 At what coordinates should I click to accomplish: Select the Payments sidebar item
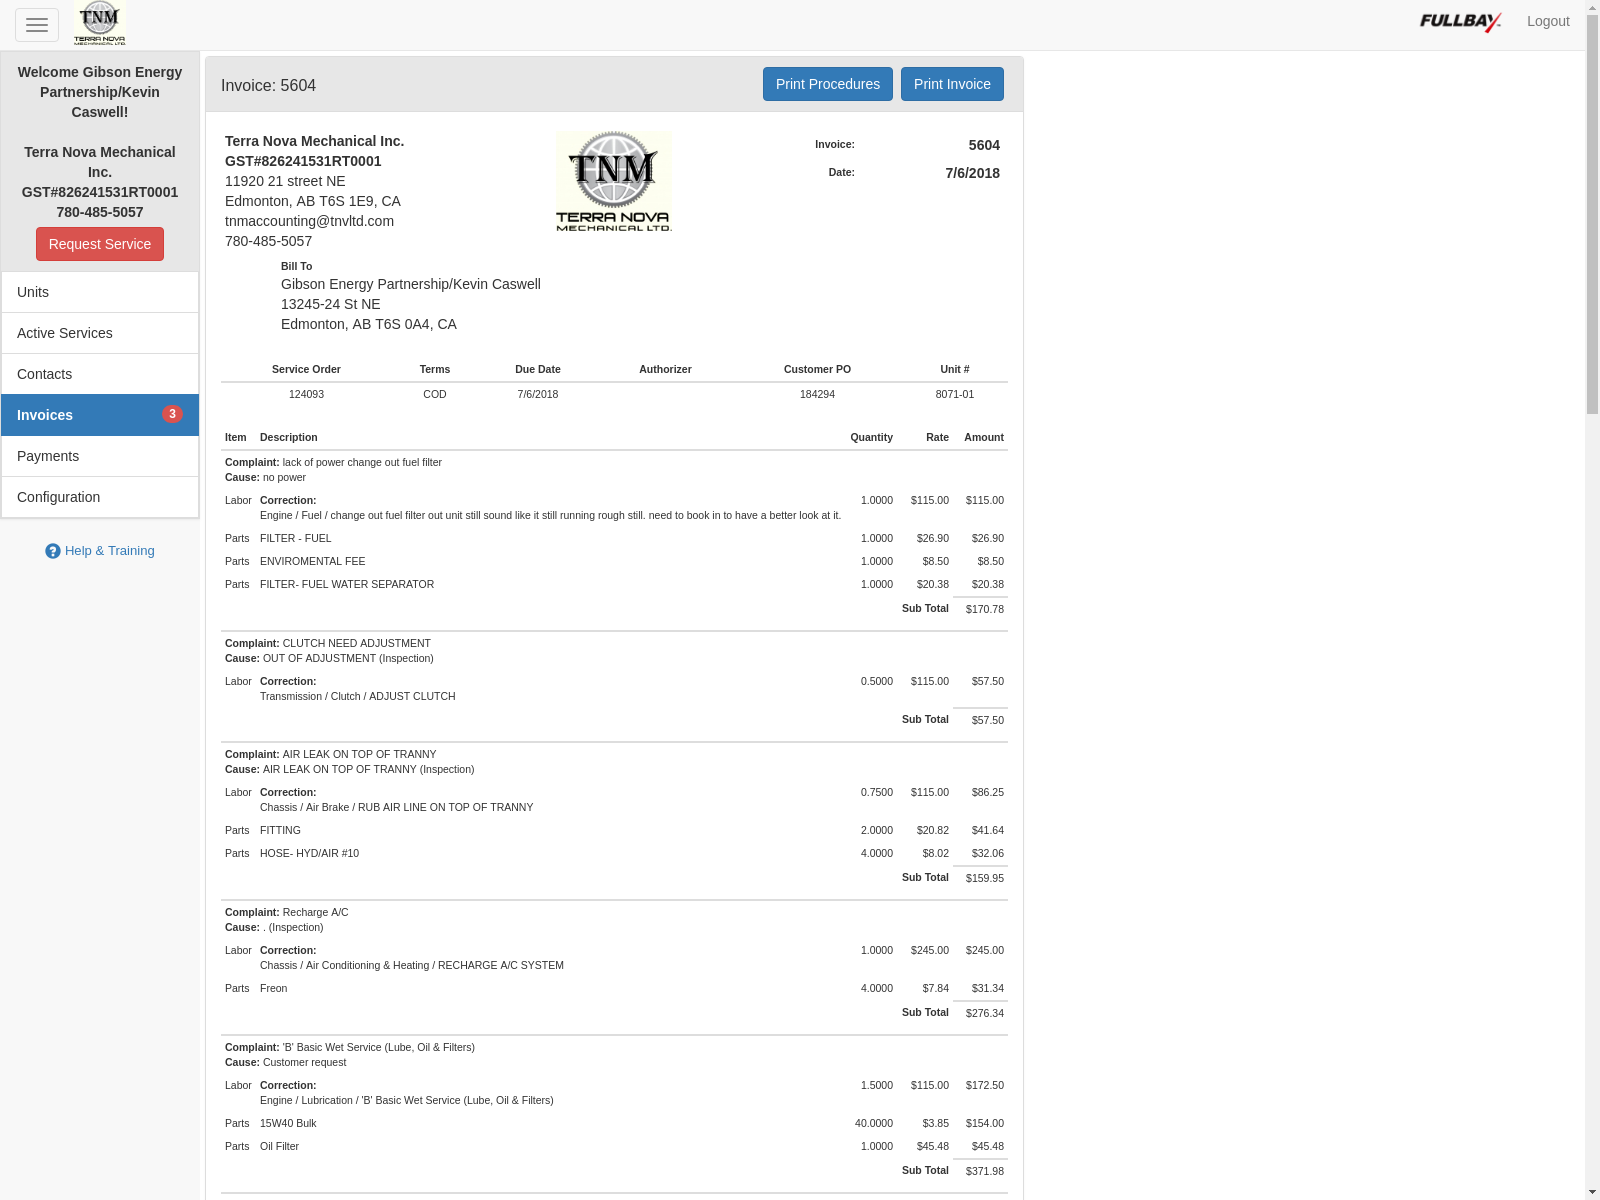click(x=47, y=456)
